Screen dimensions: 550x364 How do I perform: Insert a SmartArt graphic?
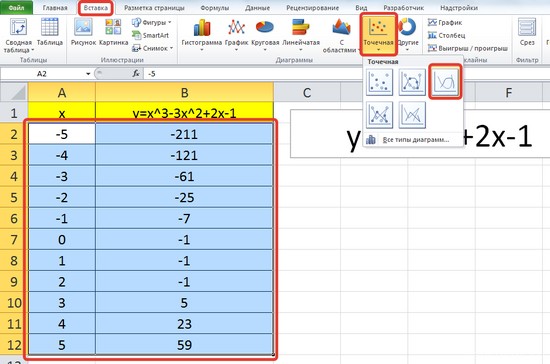click(x=150, y=35)
